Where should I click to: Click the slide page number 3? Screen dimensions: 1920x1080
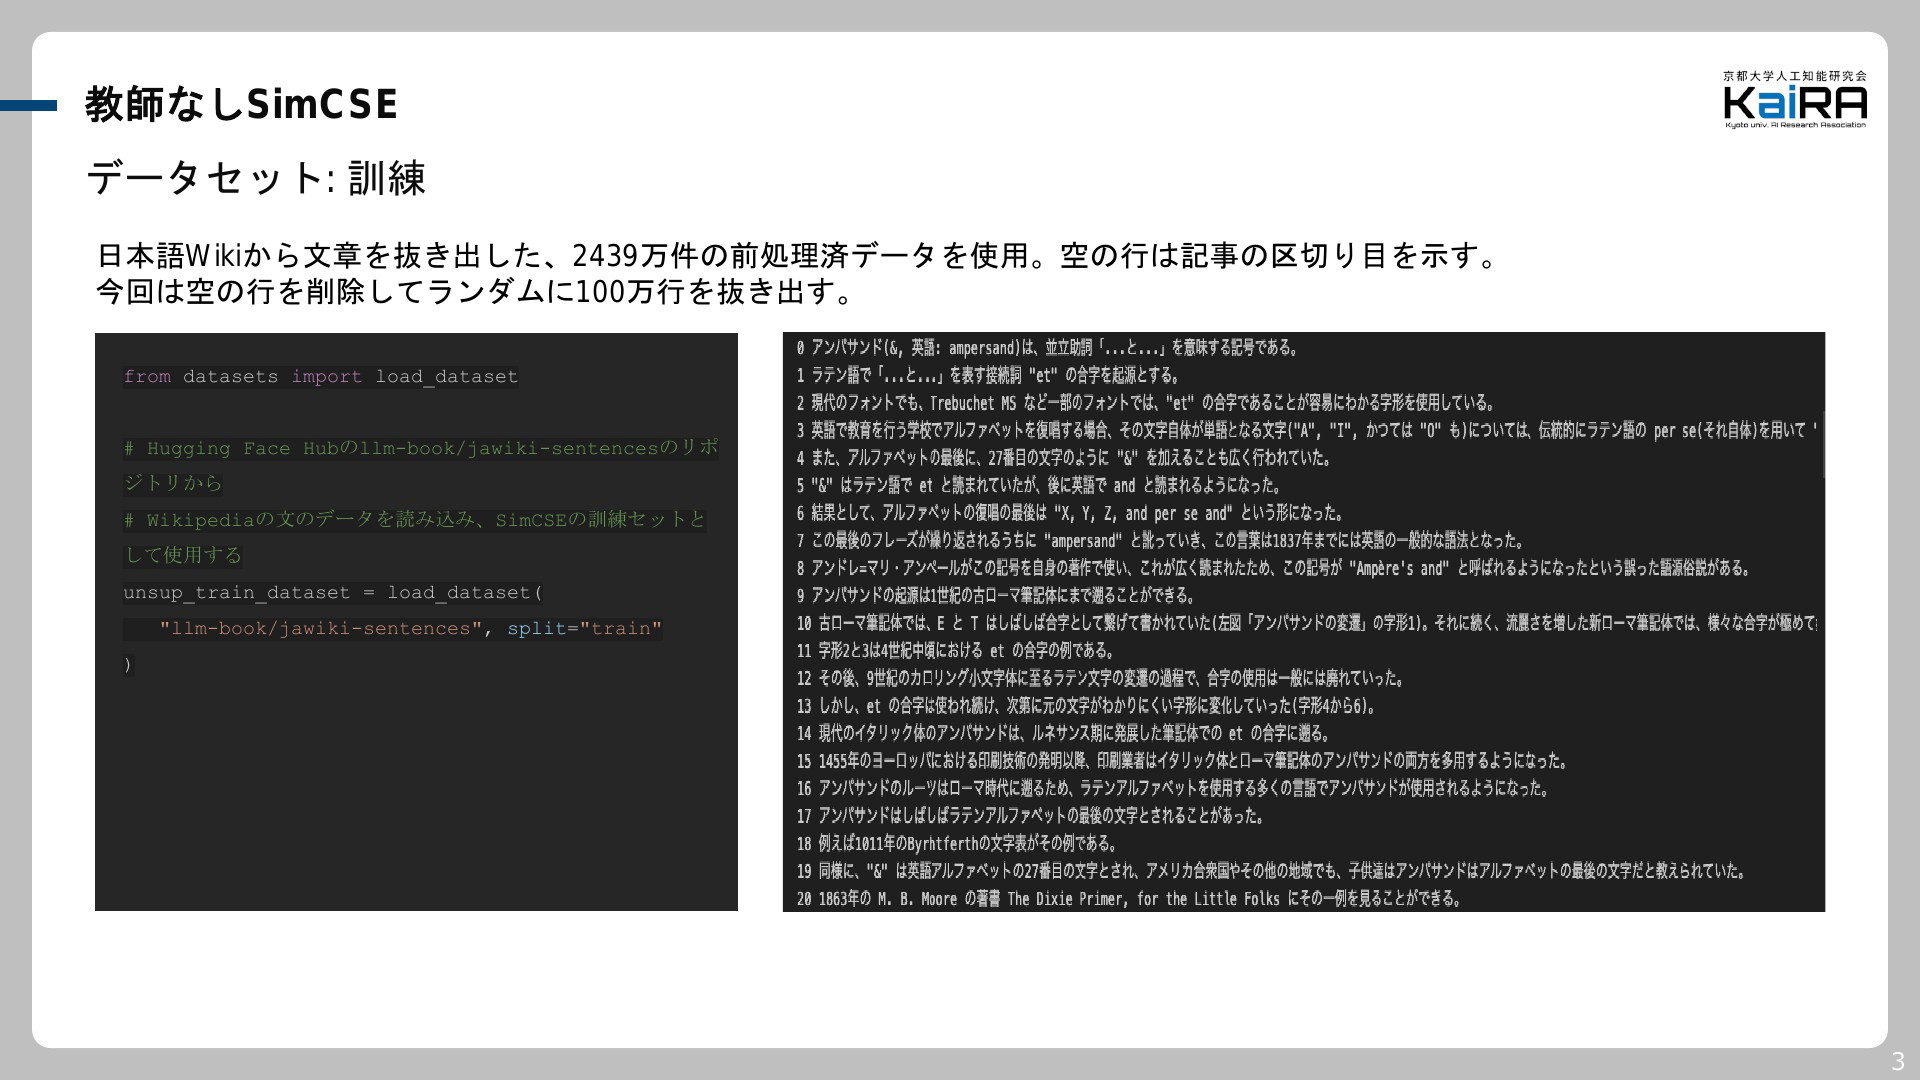[x=1898, y=1062]
